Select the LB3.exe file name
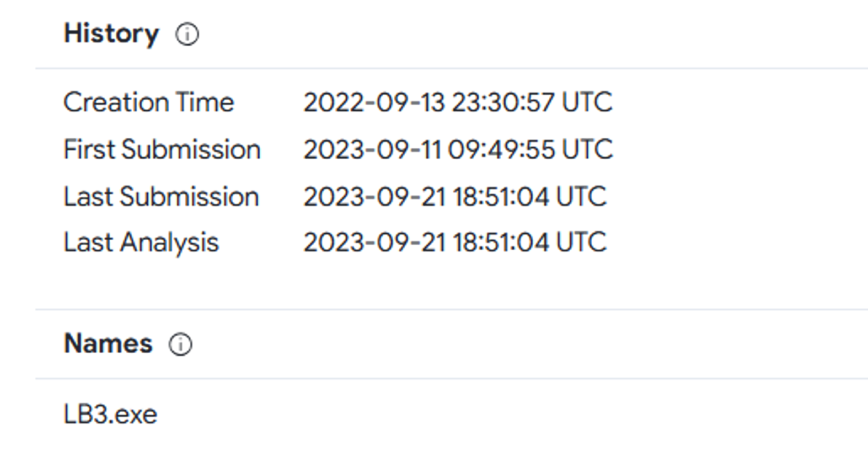The width and height of the screenshot is (868, 474). [110, 414]
